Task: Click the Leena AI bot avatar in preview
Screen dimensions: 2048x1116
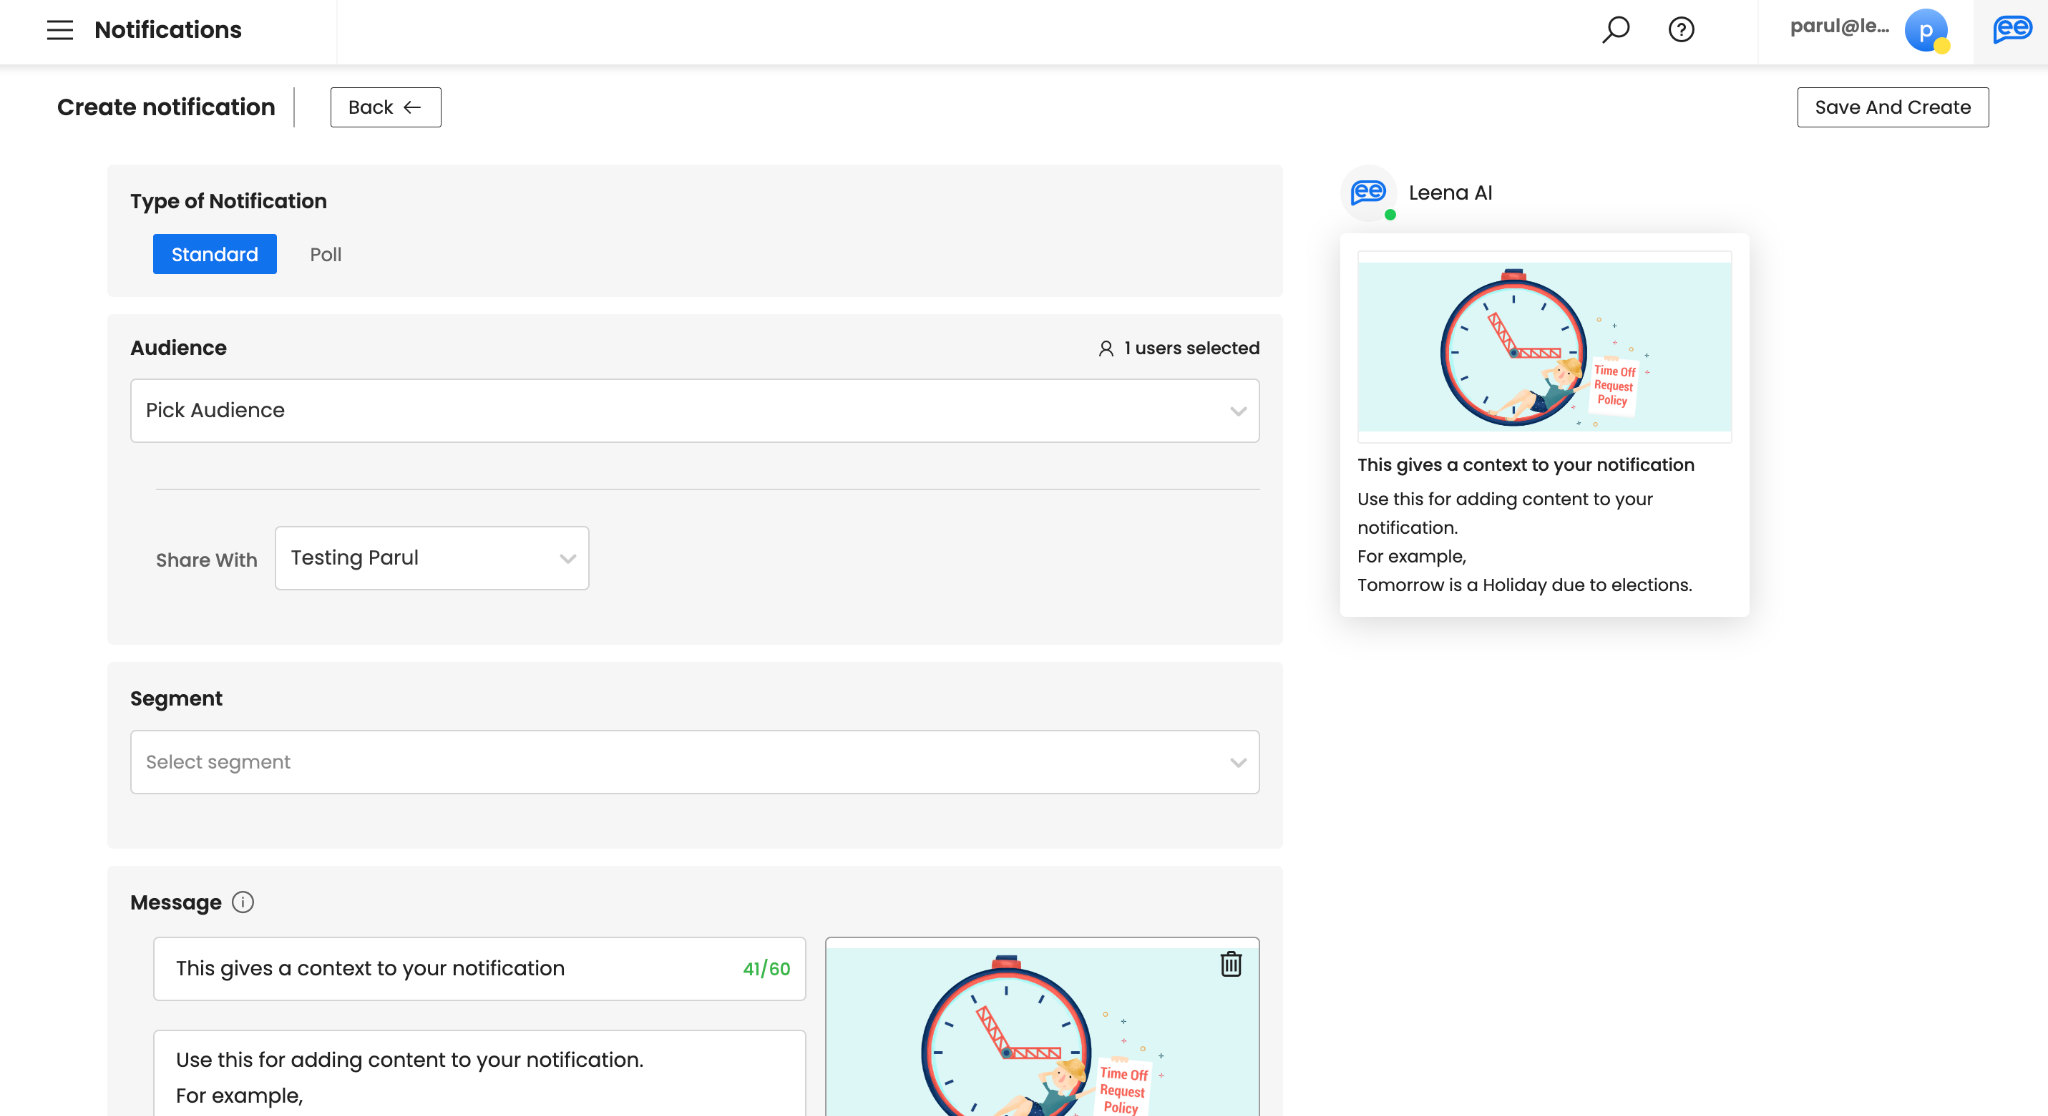Action: tap(1368, 193)
